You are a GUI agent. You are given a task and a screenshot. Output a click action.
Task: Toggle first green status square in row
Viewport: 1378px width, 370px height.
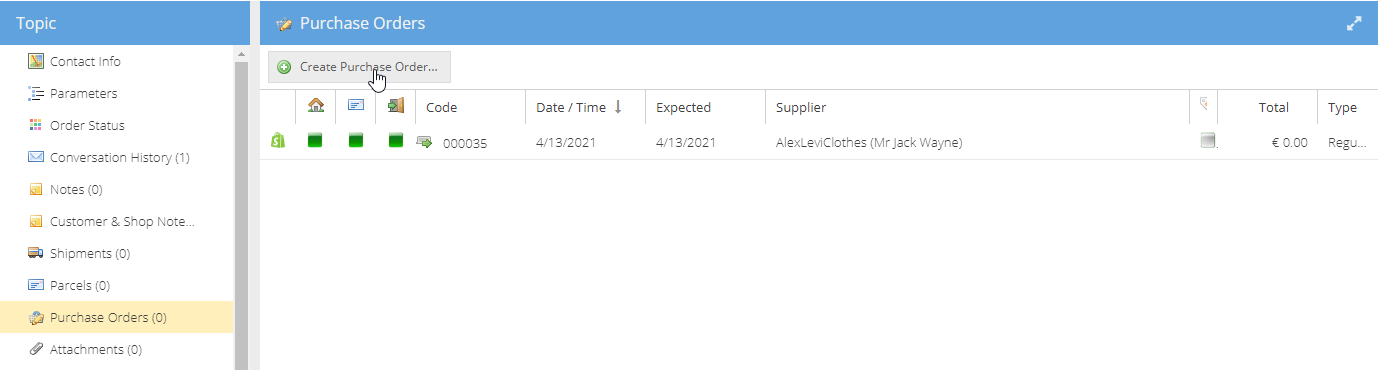[x=315, y=141]
